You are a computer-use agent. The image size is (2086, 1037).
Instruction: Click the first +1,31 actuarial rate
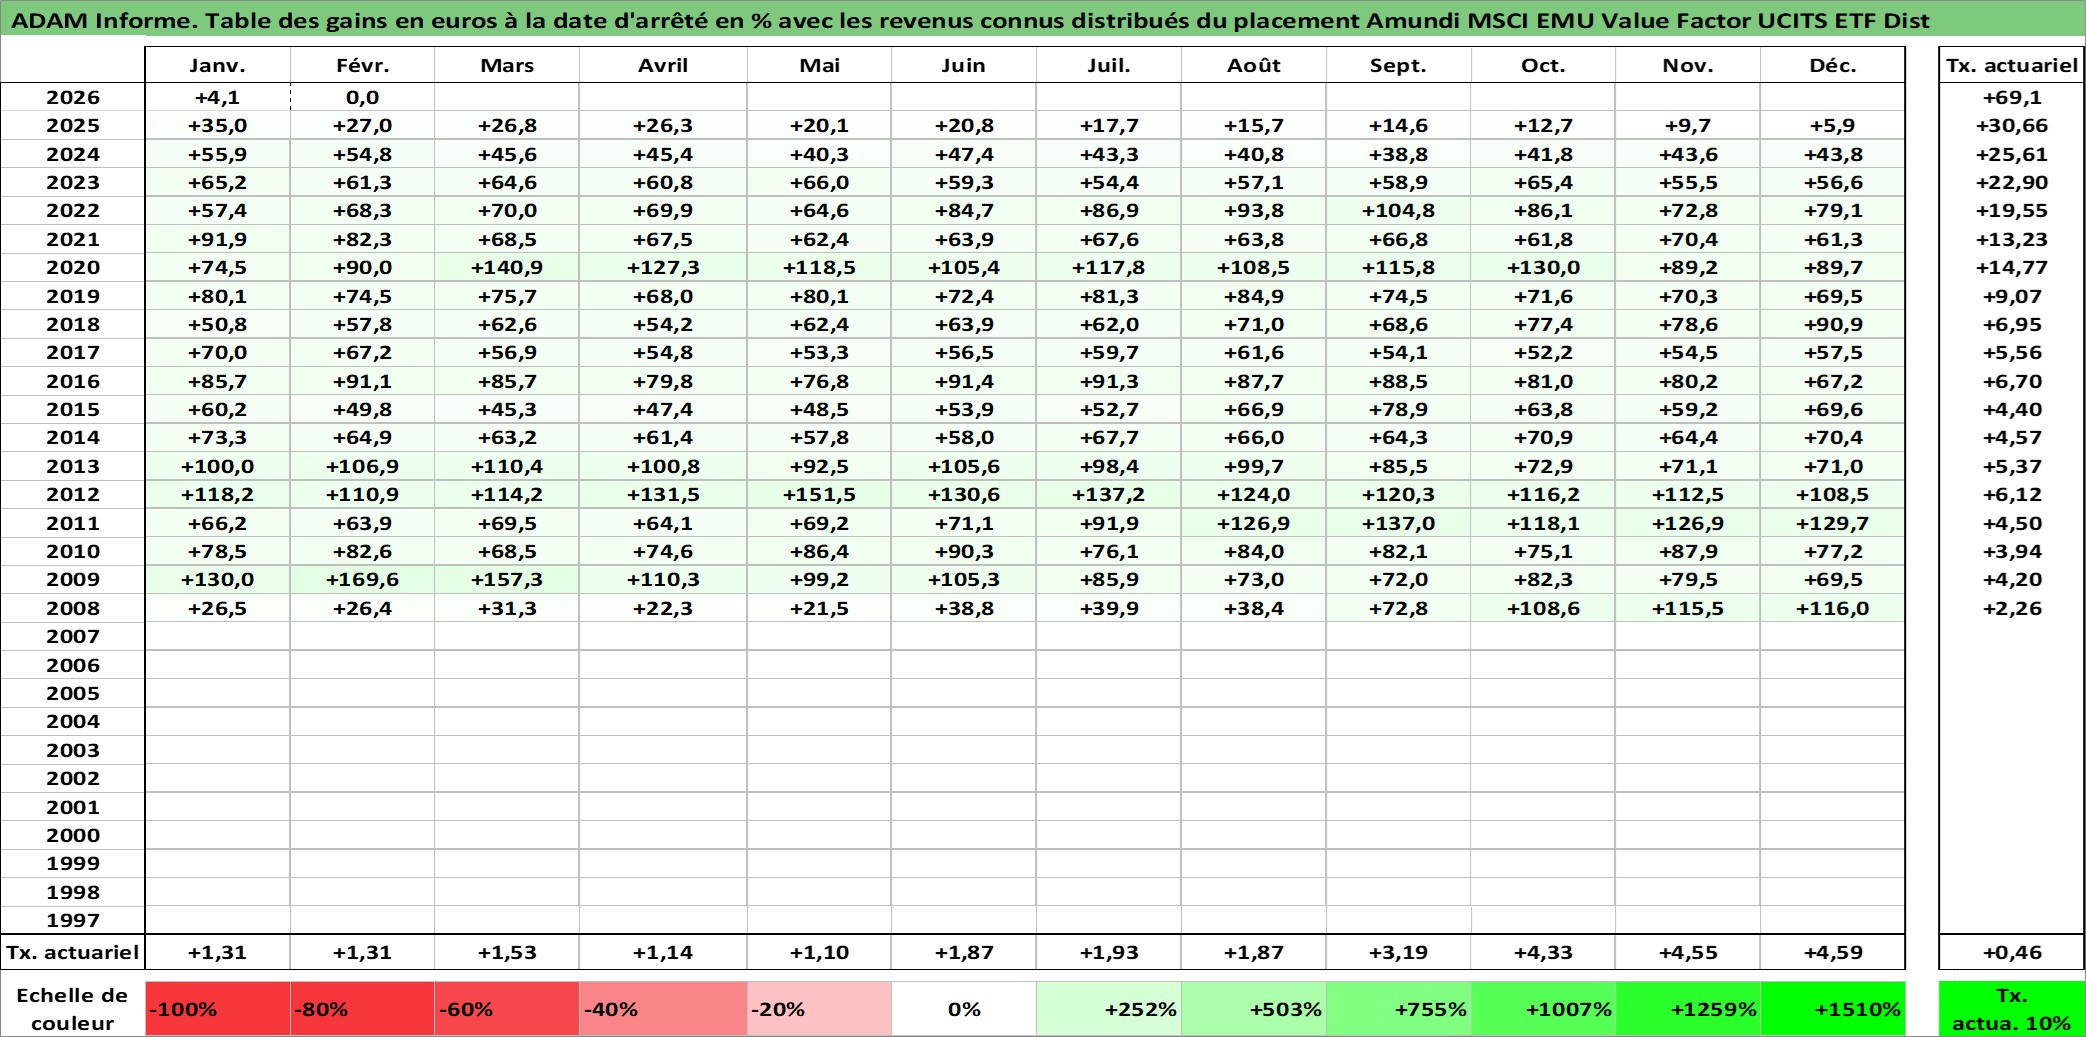(x=217, y=952)
